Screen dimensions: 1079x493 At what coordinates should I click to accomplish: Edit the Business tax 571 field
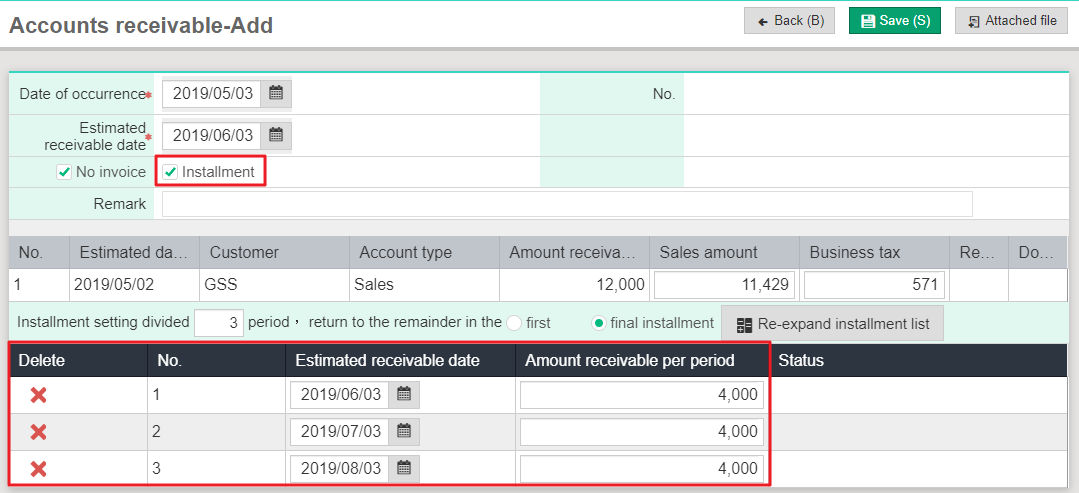pos(873,284)
